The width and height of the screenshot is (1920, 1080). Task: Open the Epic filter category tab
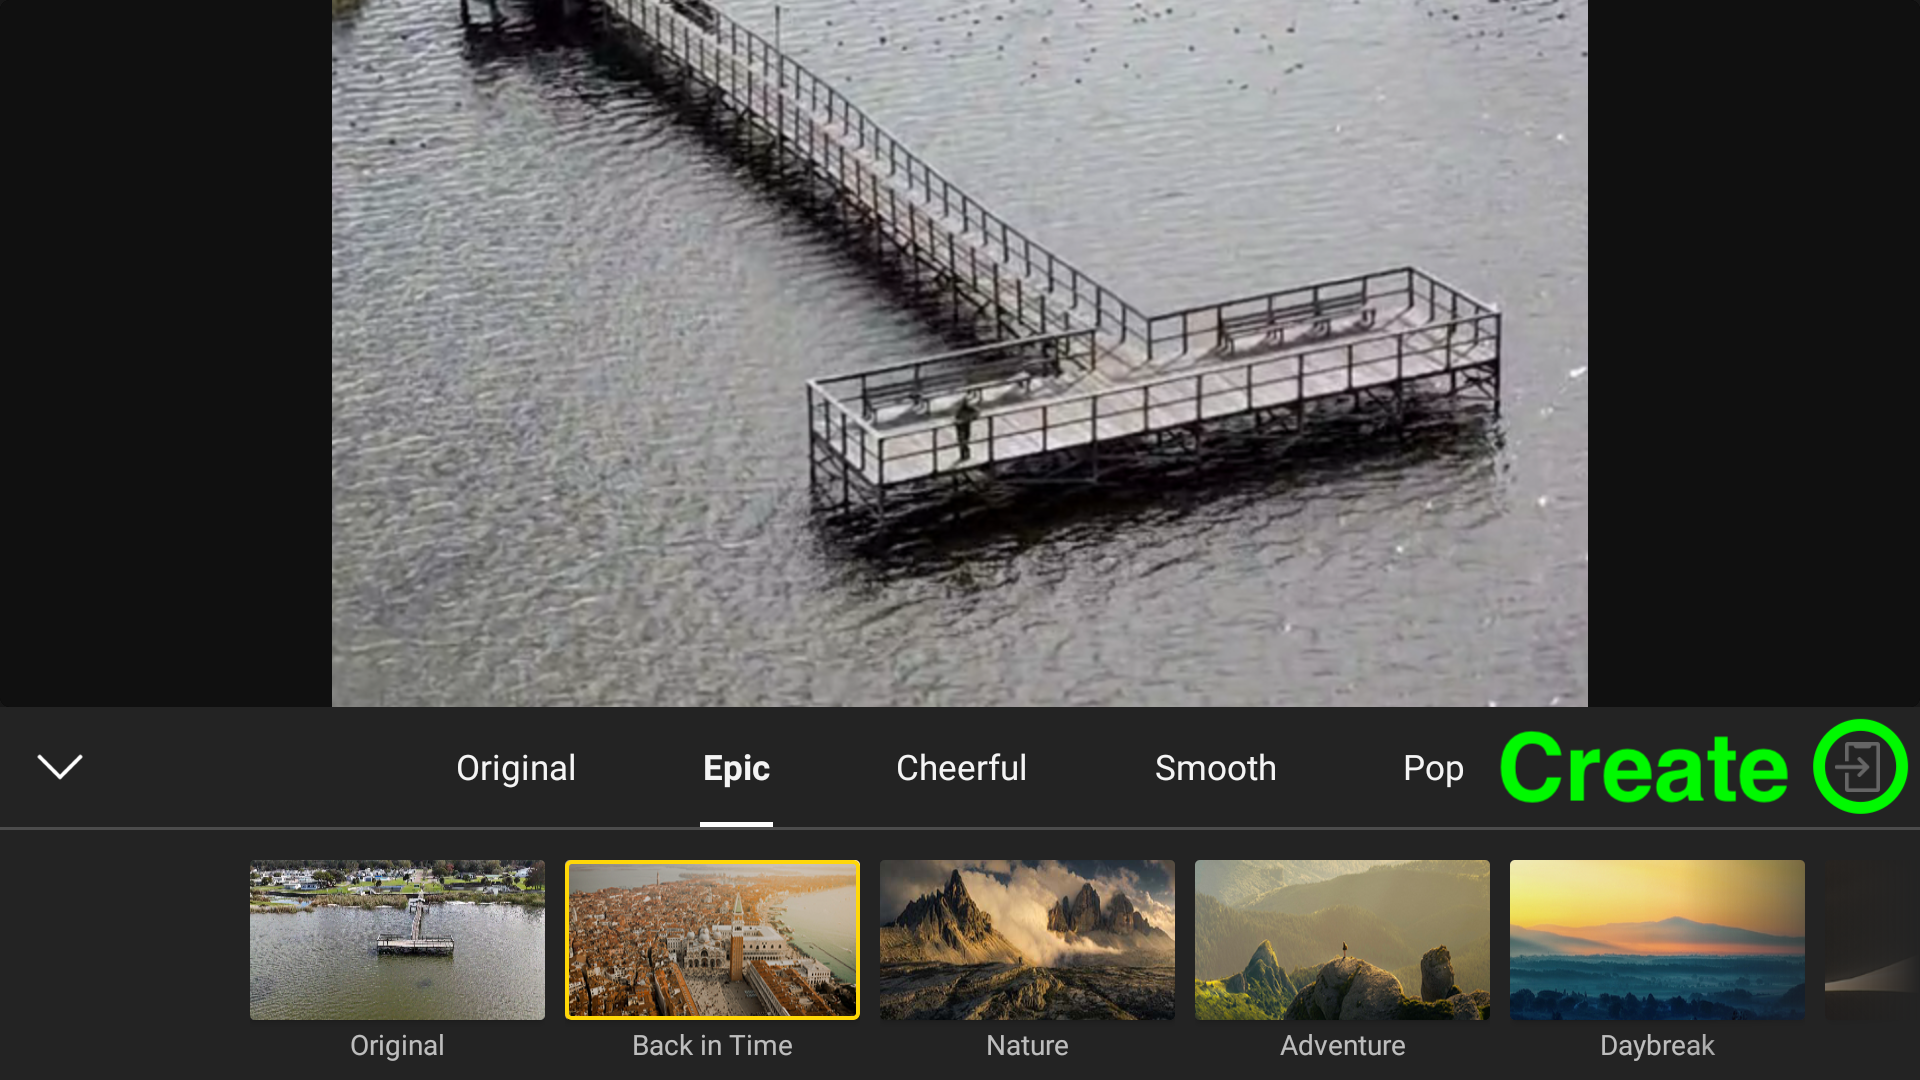coord(736,768)
